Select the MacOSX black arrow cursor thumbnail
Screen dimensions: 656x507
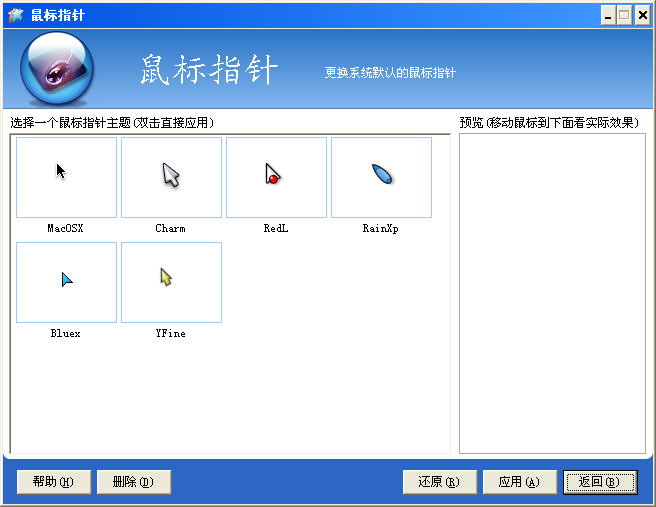coord(66,177)
